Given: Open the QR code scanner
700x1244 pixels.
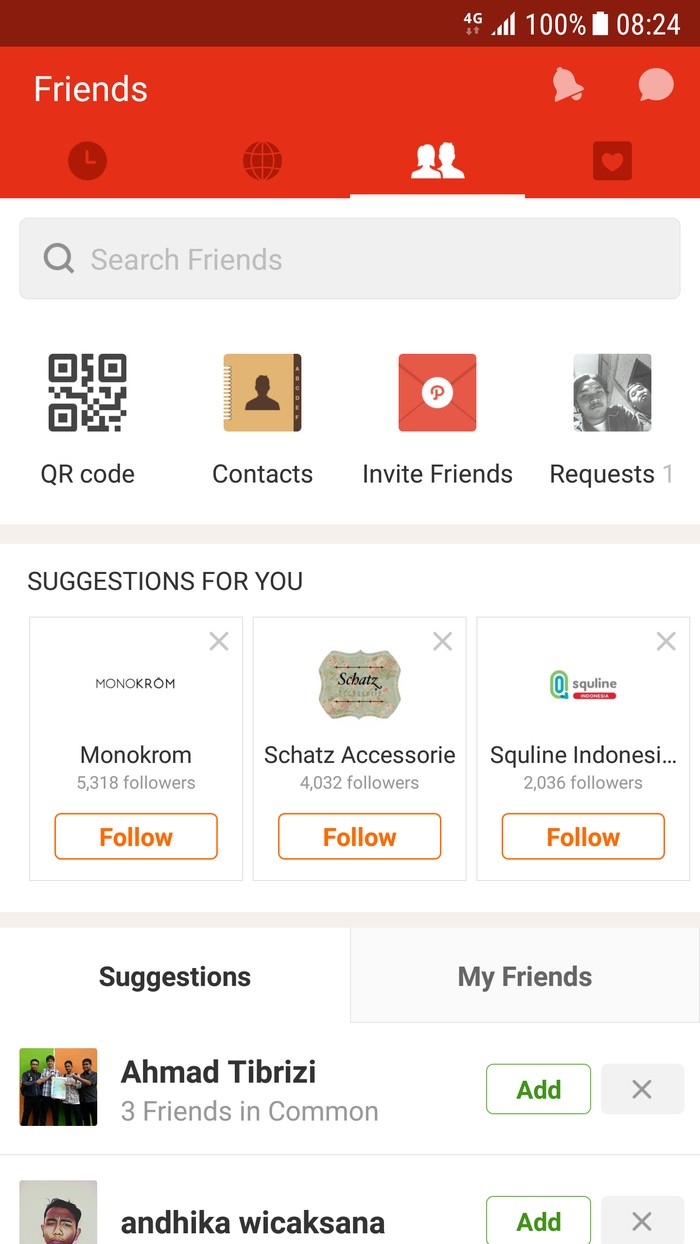Looking at the screenshot, I should 87,393.
